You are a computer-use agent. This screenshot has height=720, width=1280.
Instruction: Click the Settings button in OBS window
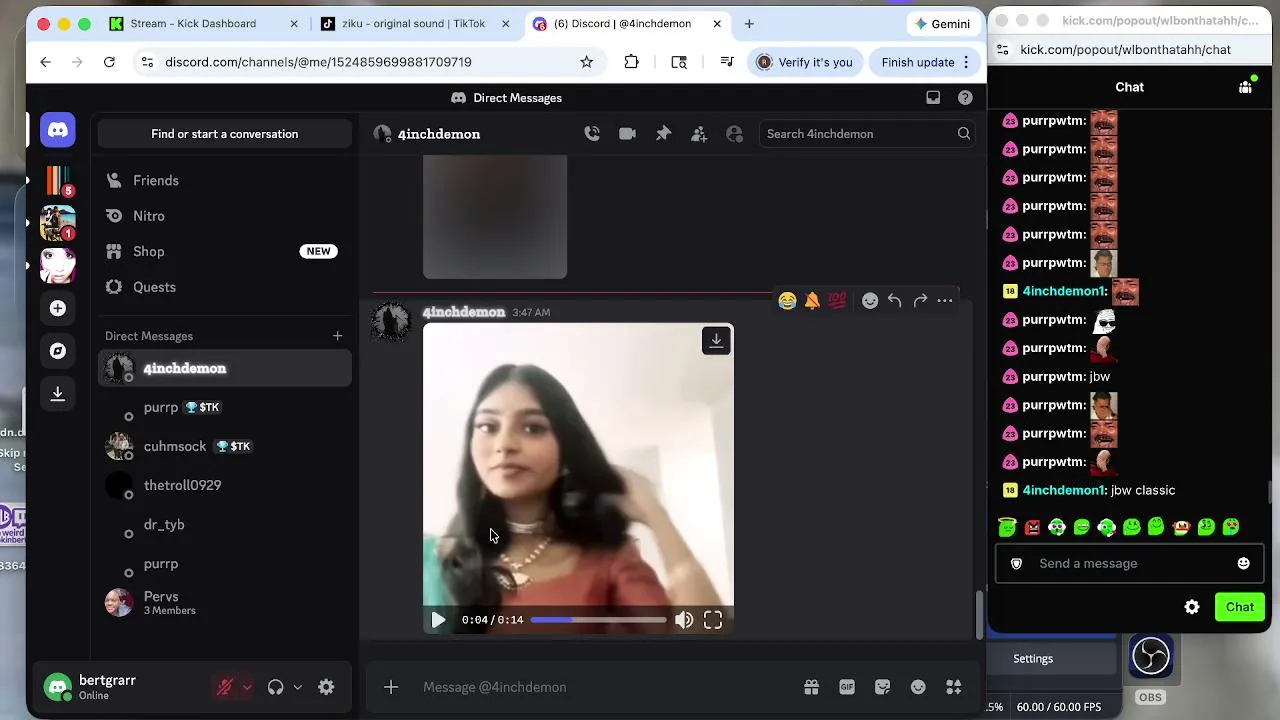tap(1033, 659)
